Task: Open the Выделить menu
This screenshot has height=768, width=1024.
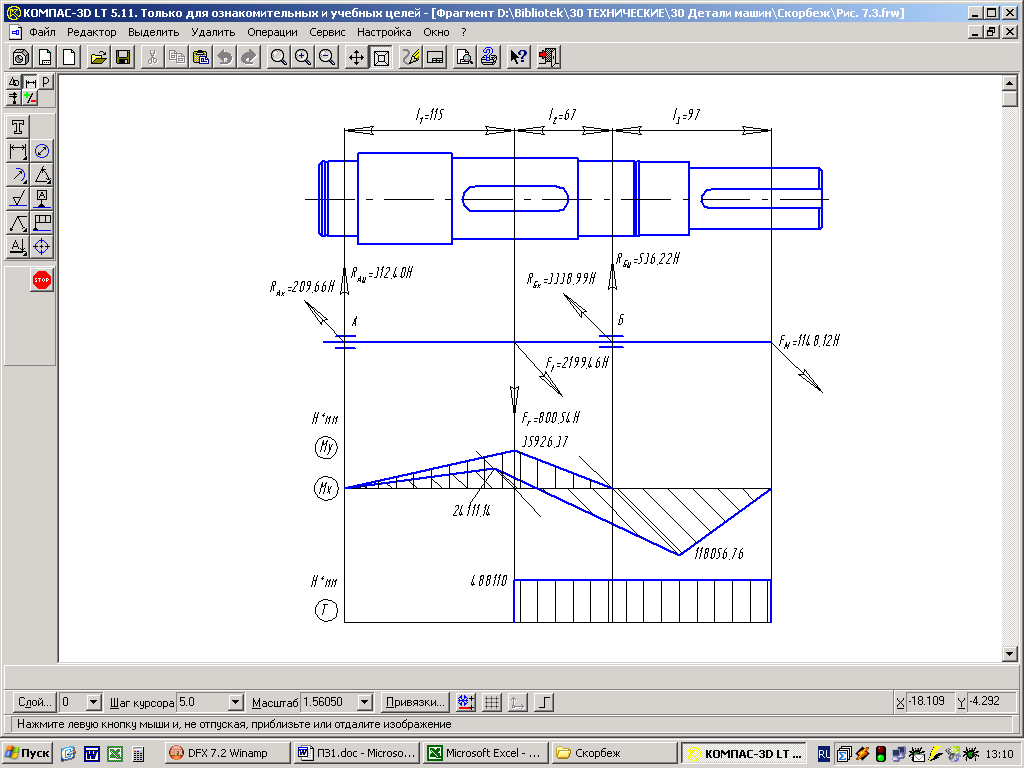Action: click(153, 32)
